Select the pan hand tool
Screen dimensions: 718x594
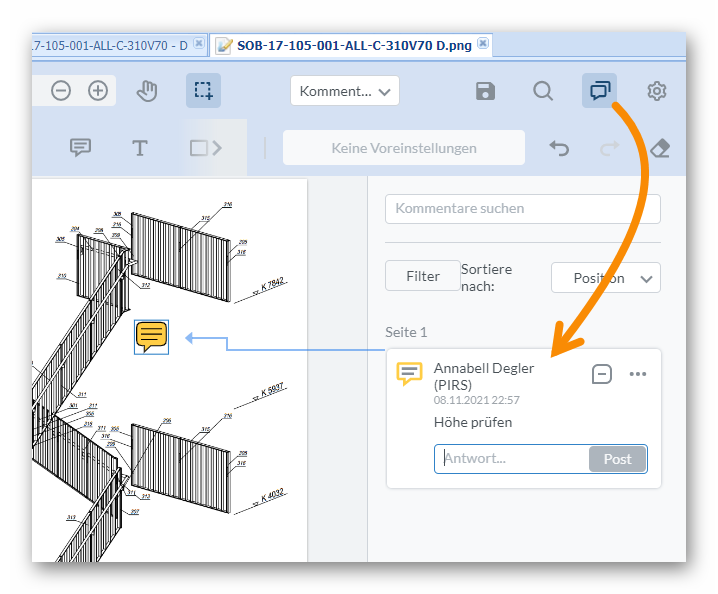point(147,91)
